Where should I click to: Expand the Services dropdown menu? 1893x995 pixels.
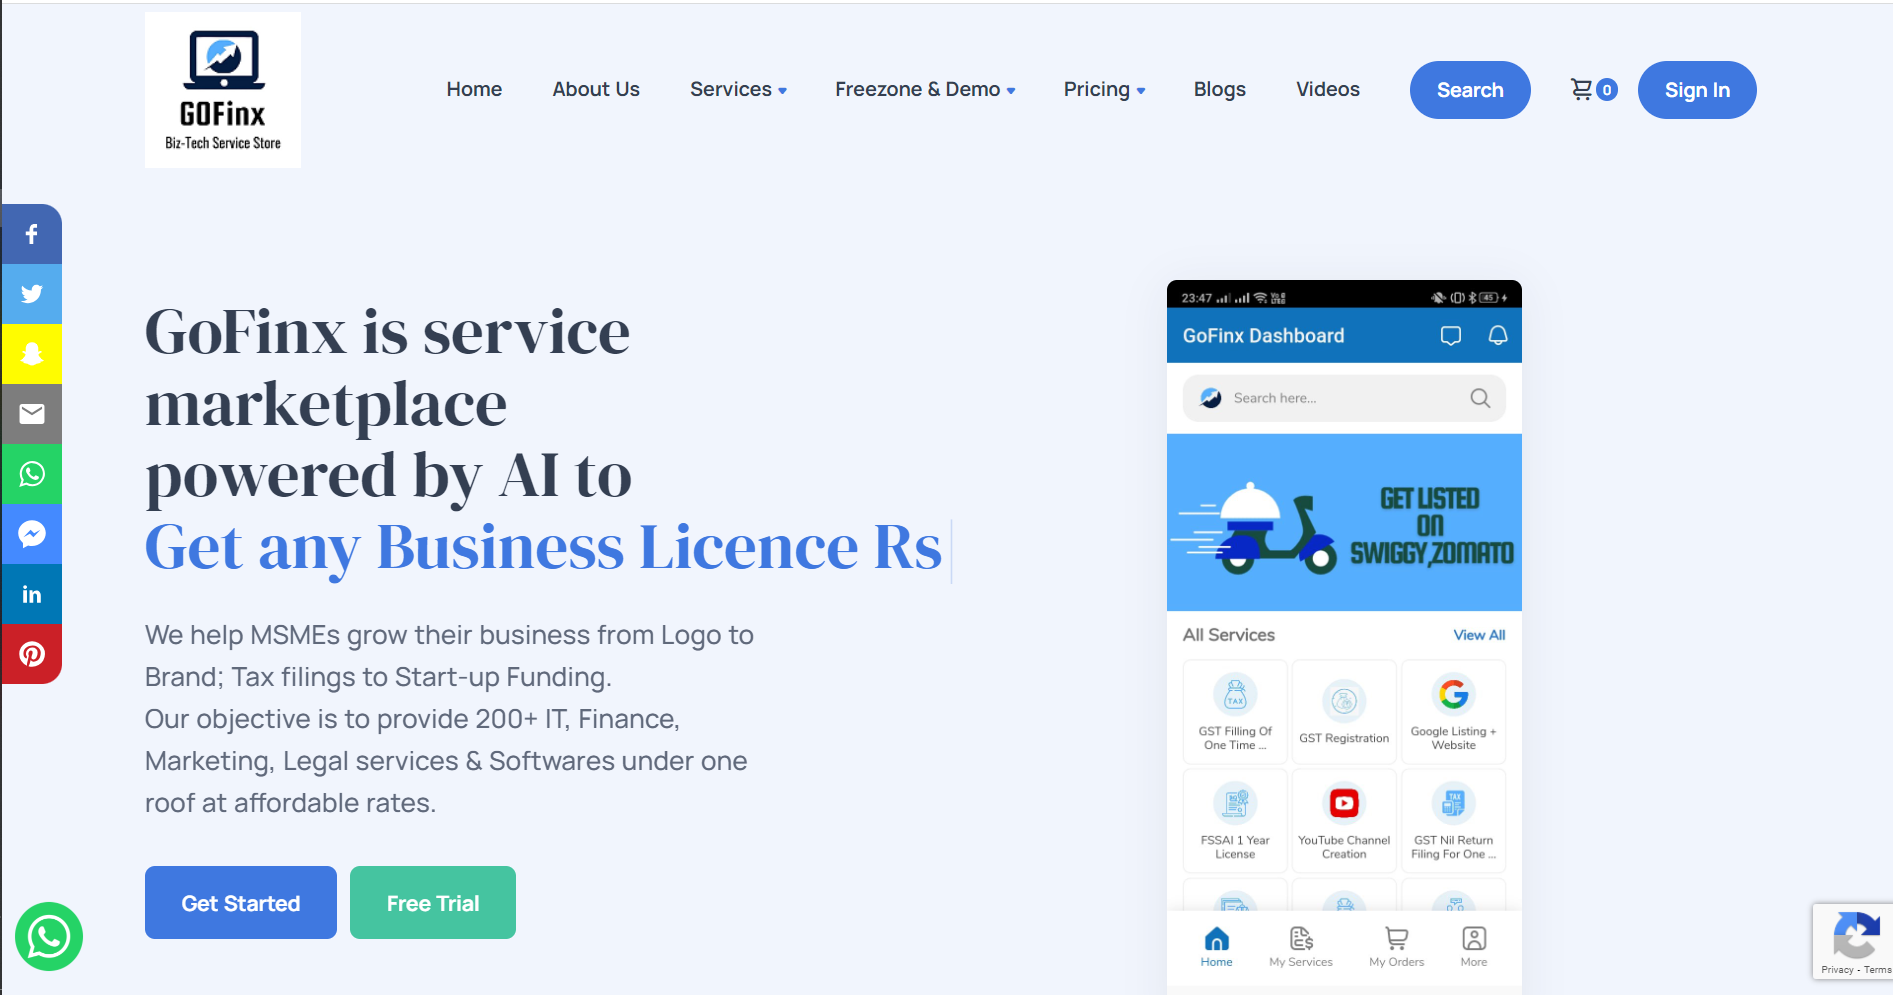click(738, 90)
